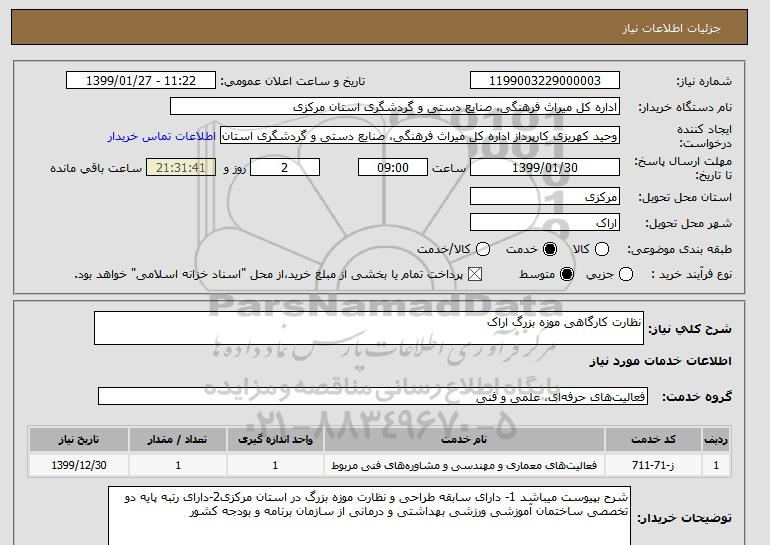Viewport: 770px width, 545px height.
Task: Click the طبقه بندی موضوعی label
Action: coord(680,250)
